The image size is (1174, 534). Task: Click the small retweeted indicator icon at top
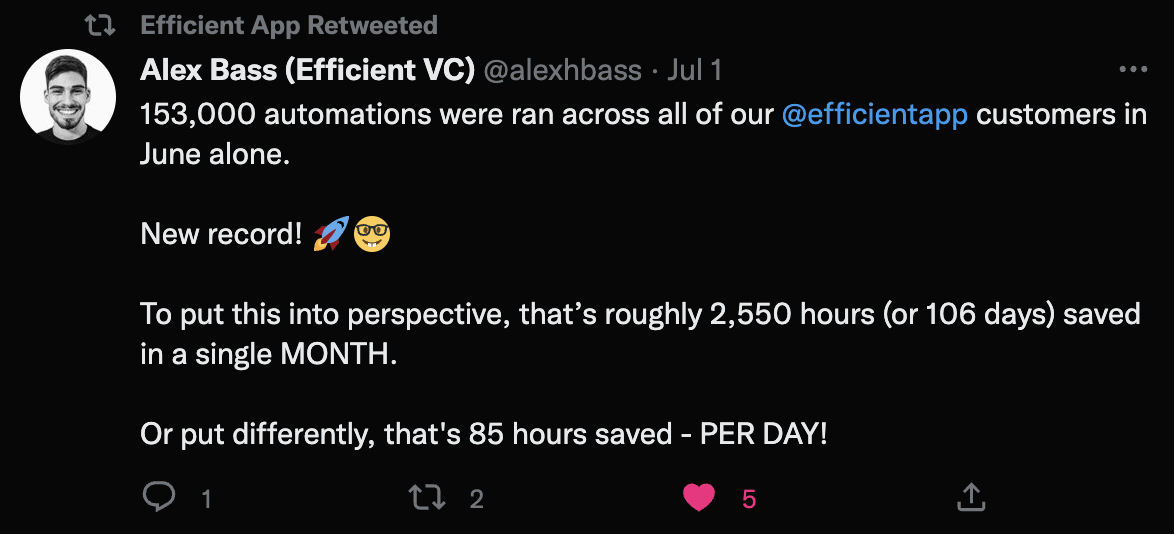pyautogui.click(x=100, y=25)
